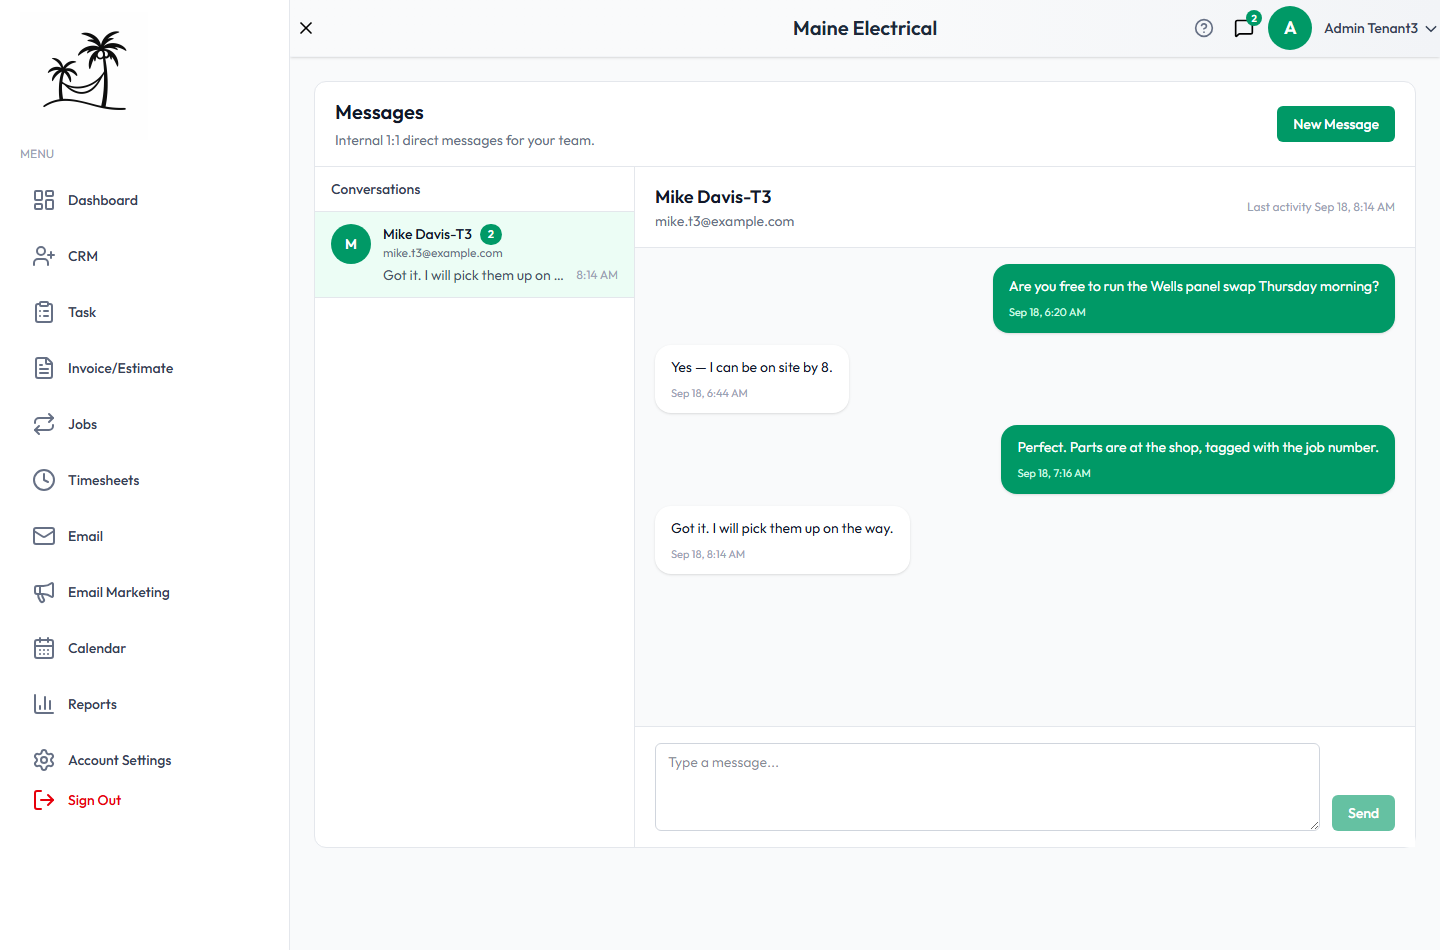Click the Sign Out link
Viewport: 1440px width, 950px height.
click(x=94, y=800)
